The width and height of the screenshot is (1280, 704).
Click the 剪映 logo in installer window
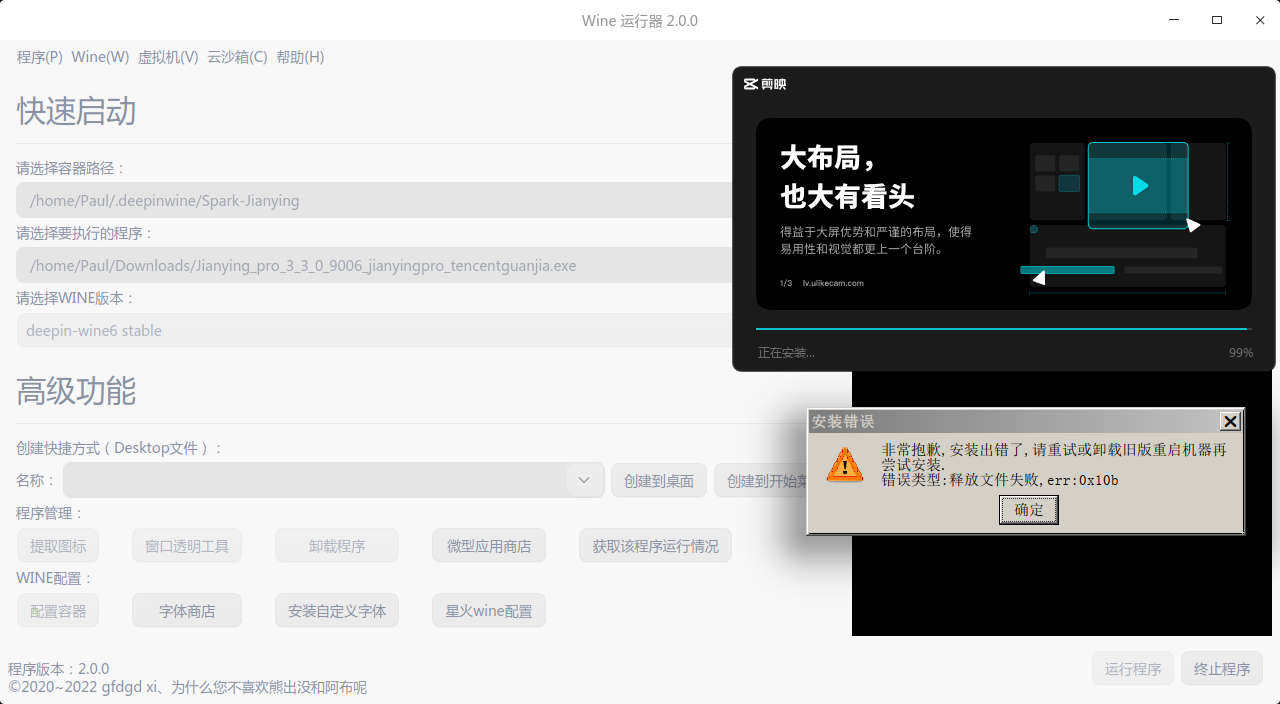pyautogui.click(x=765, y=84)
